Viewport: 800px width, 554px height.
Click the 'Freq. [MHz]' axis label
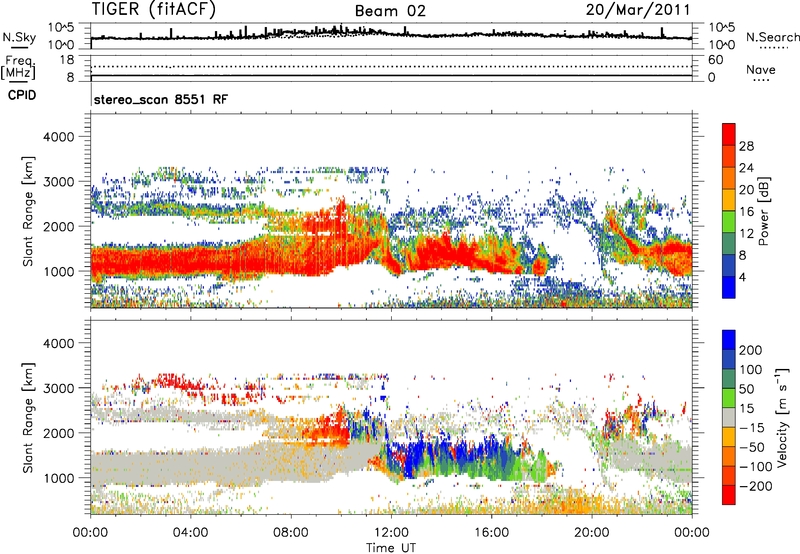coord(18,68)
